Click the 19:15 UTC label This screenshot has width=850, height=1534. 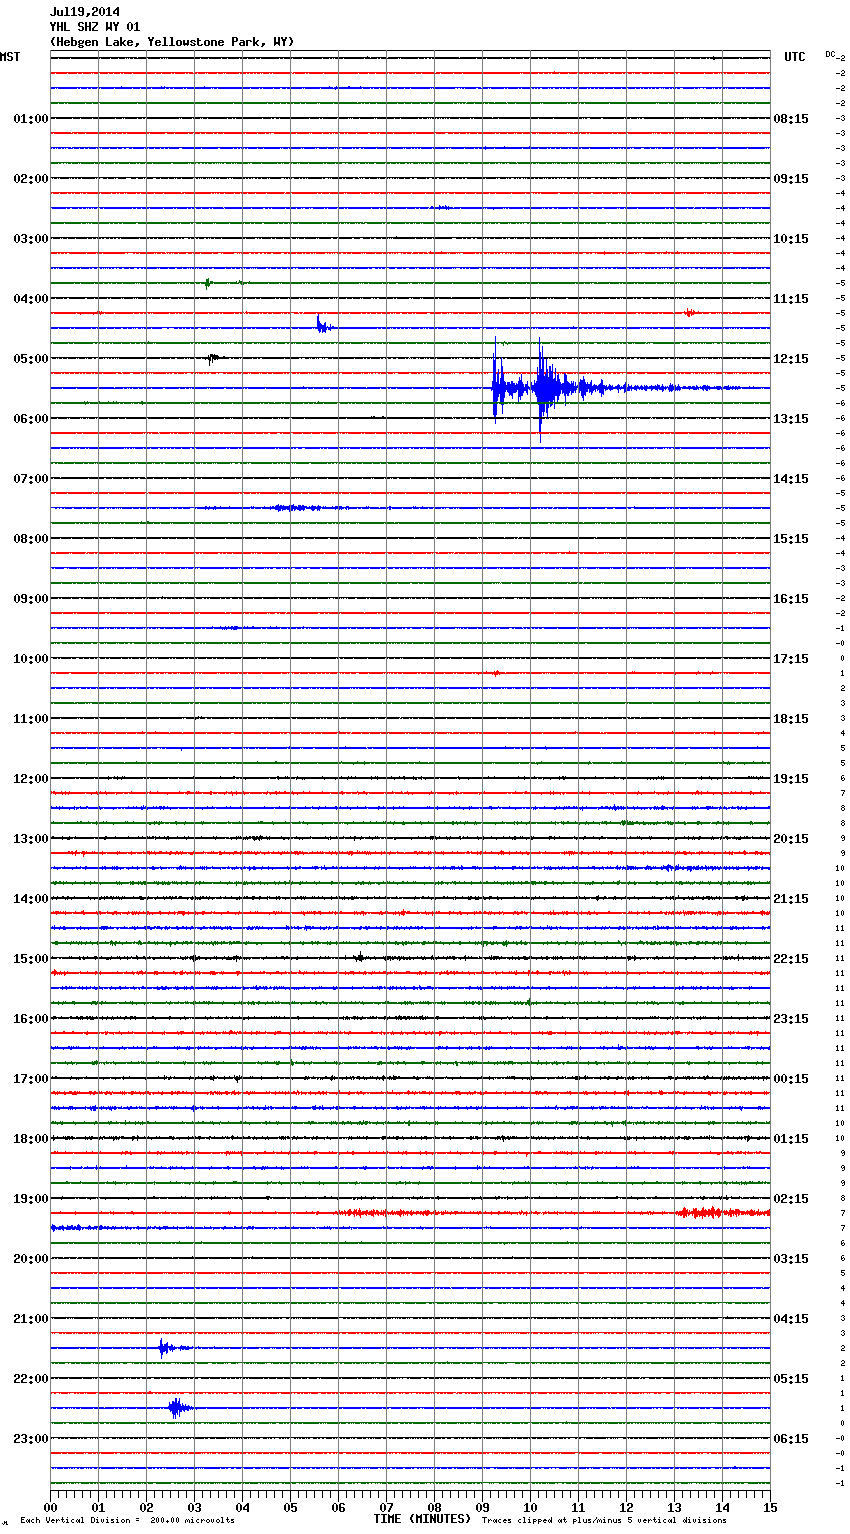(791, 778)
